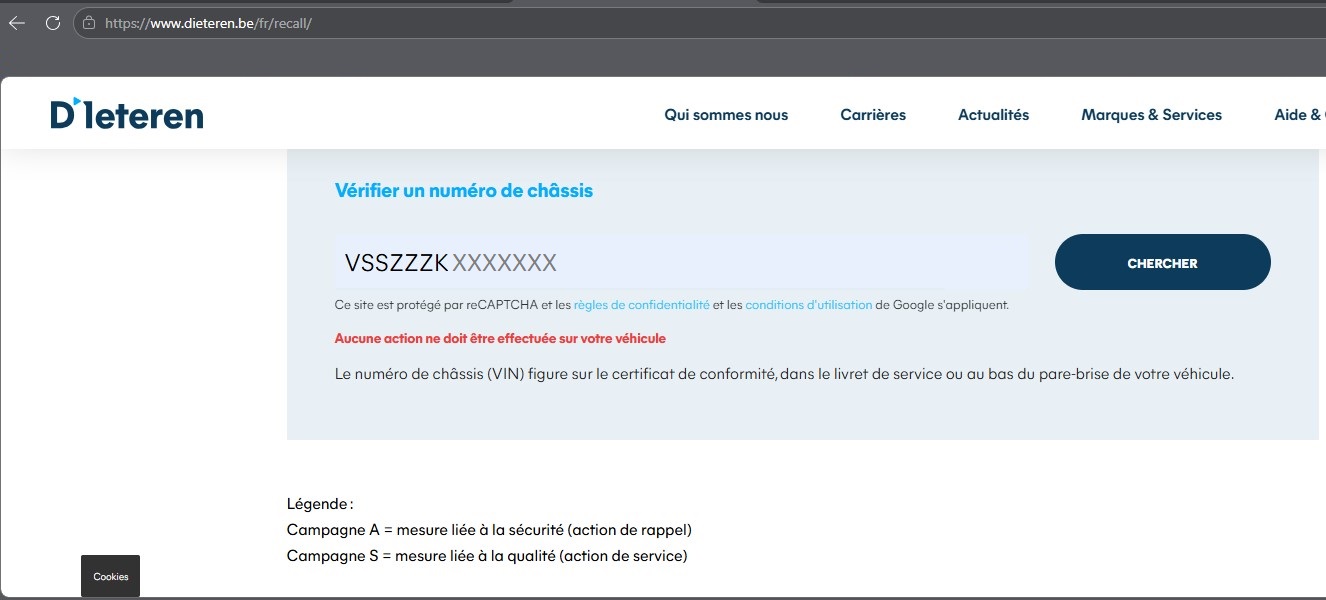
Task: Click the CHERCHER button
Action: click(x=1162, y=263)
